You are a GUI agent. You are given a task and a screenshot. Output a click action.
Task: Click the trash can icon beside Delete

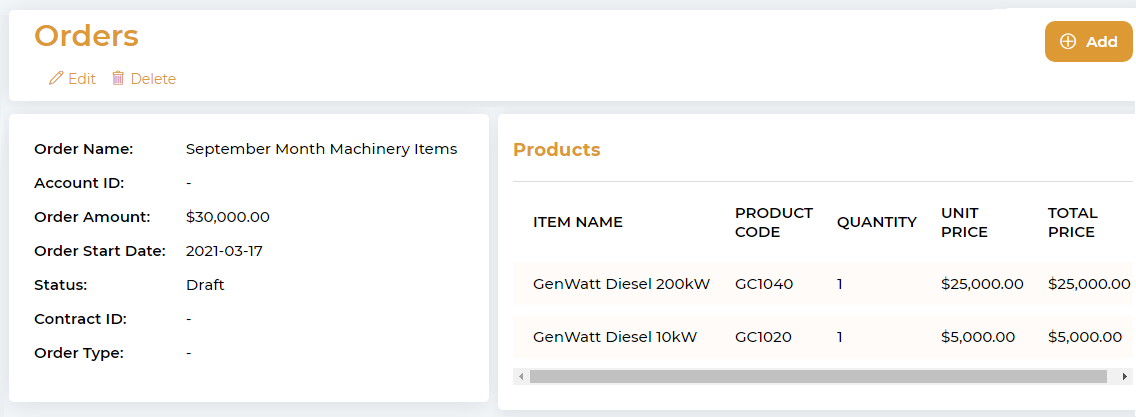coord(118,78)
